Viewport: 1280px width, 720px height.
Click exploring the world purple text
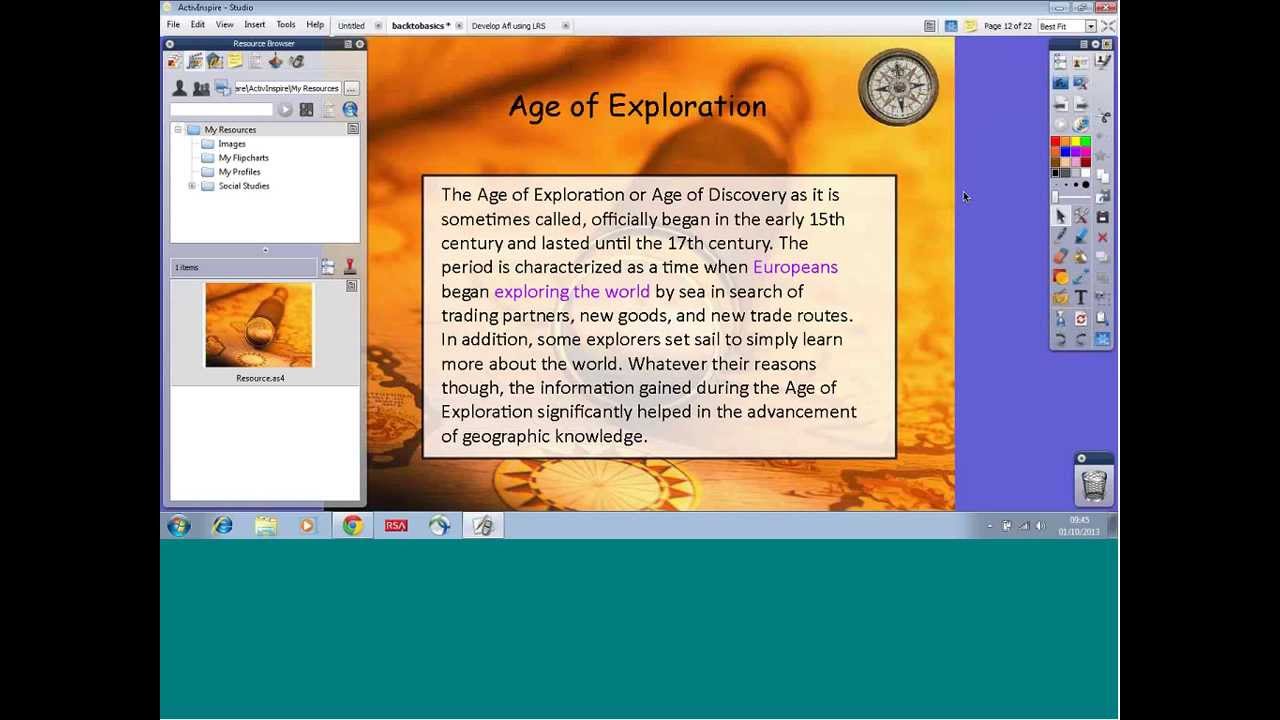pyautogui.click(x=571, y=291)
